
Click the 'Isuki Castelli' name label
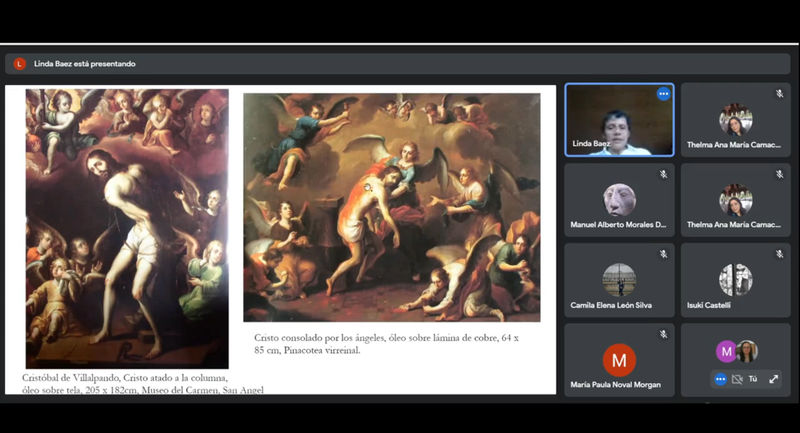click(x=708, y=305)
